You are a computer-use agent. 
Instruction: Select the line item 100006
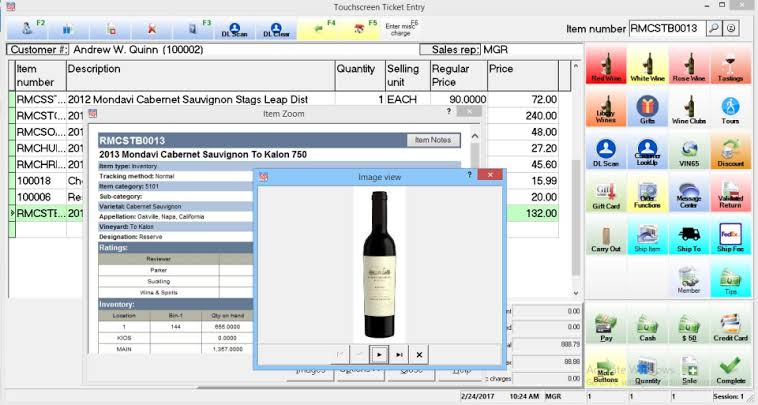[x=40, y=198]
